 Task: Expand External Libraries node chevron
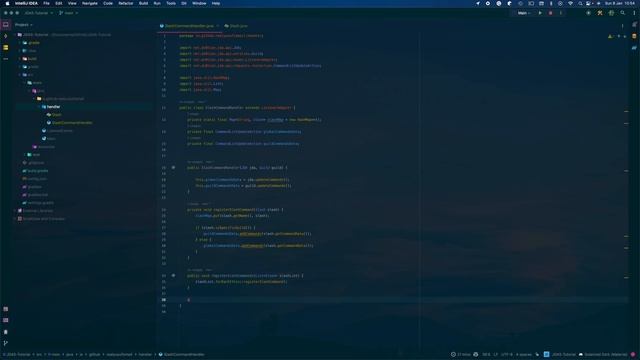coord(15,211)
